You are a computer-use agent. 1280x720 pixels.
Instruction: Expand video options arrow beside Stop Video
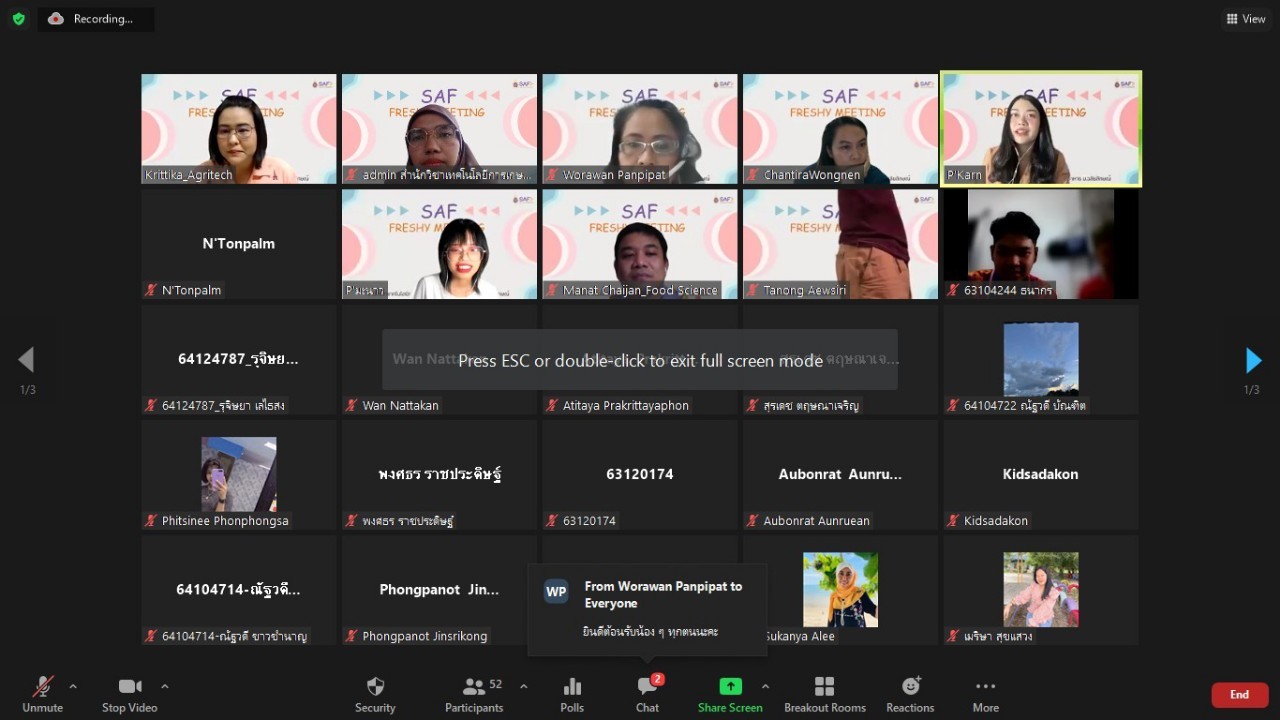165,686
